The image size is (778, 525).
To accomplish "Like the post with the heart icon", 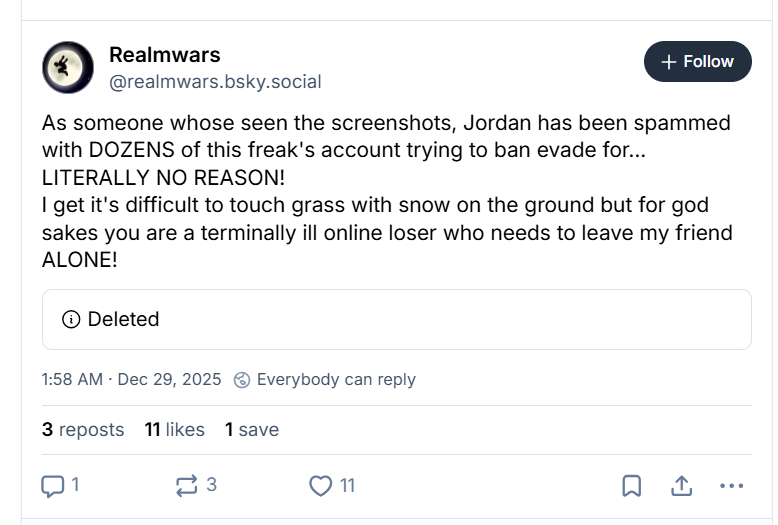I will (320, 486).
